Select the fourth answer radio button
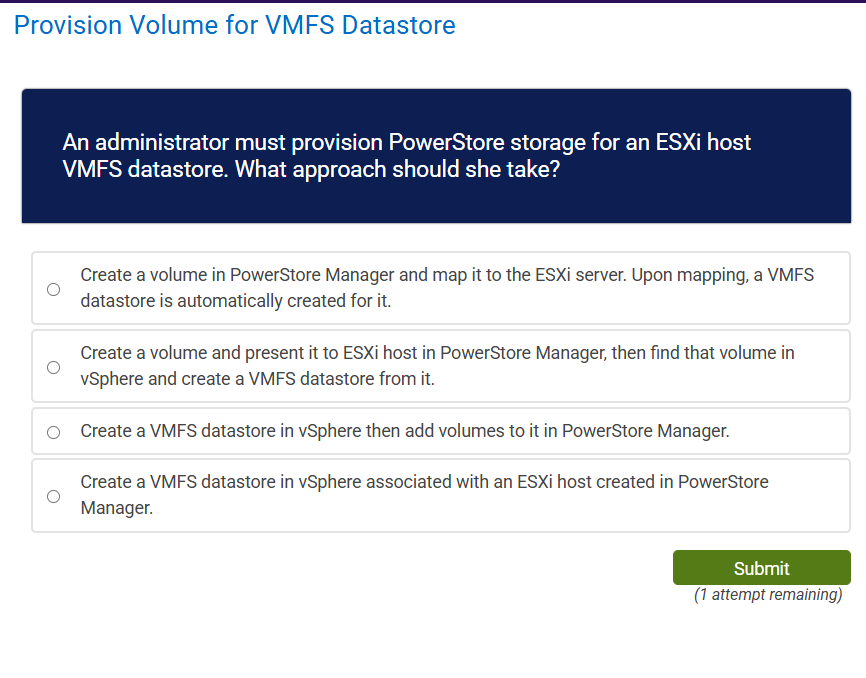Viewport: 866px width, 678px height. click(x=53, y=495)
